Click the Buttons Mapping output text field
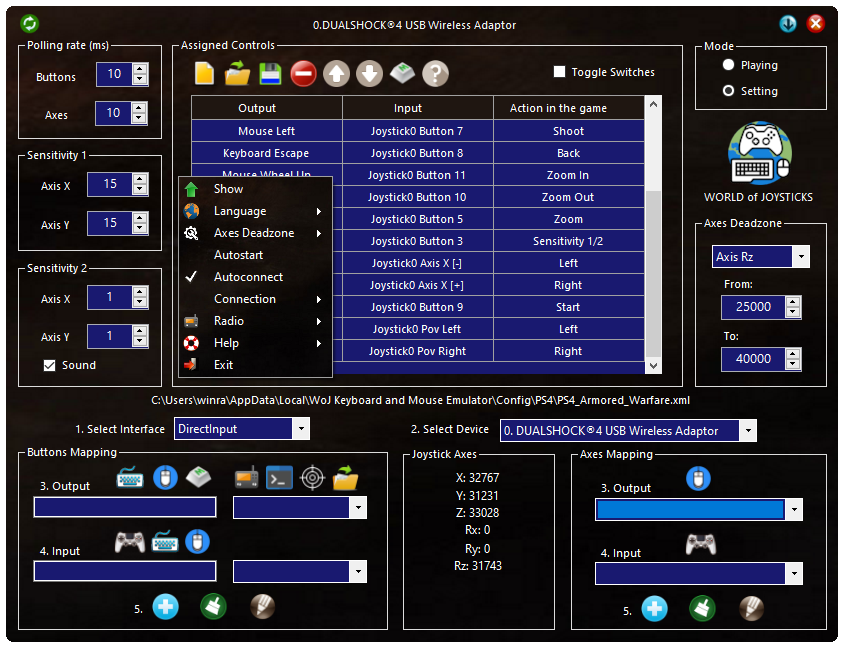845x649 pixels. point(125,507)
